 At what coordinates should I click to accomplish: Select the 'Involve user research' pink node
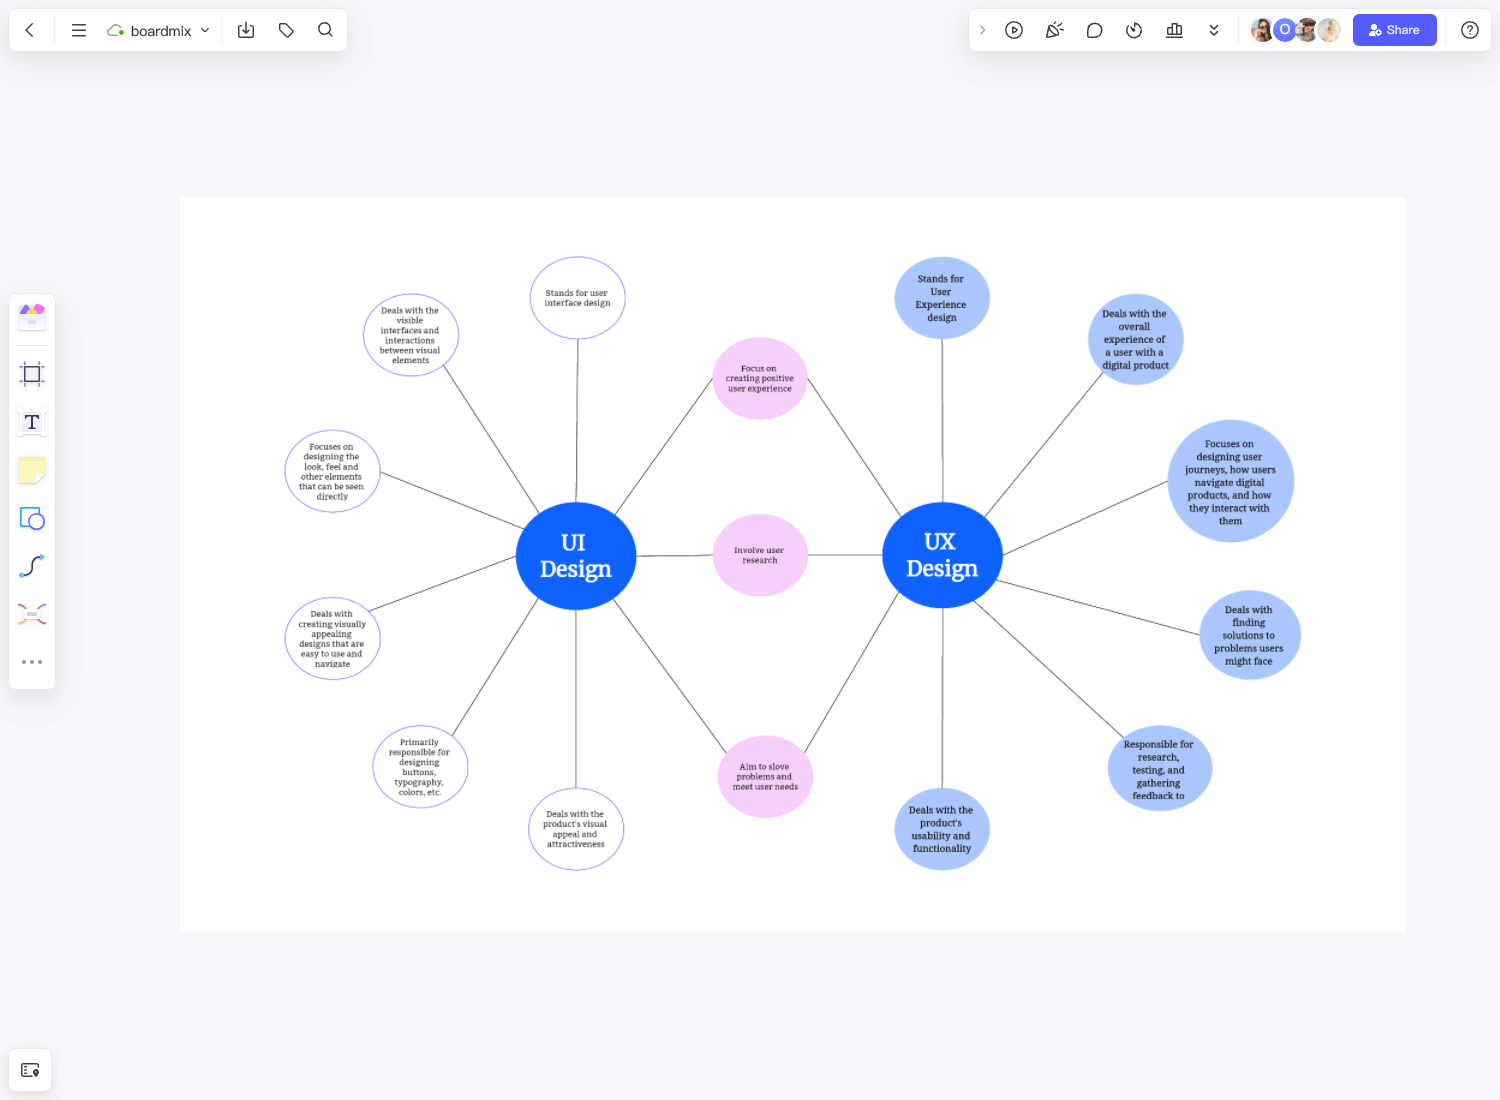(760, 555)
